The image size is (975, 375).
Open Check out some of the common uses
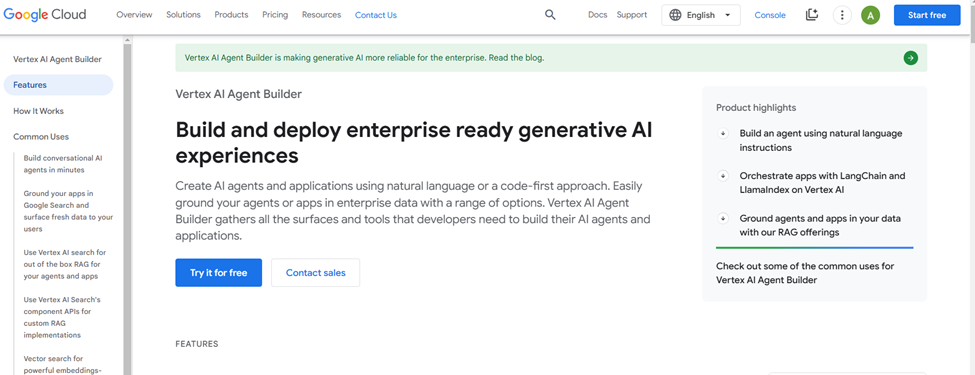pos(805,273)
